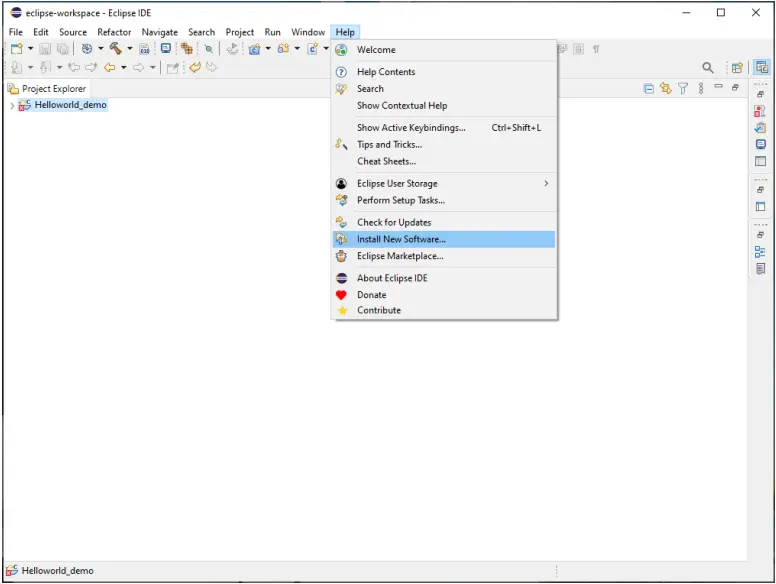Click the New wizard toolbar icon

(16, 49)
